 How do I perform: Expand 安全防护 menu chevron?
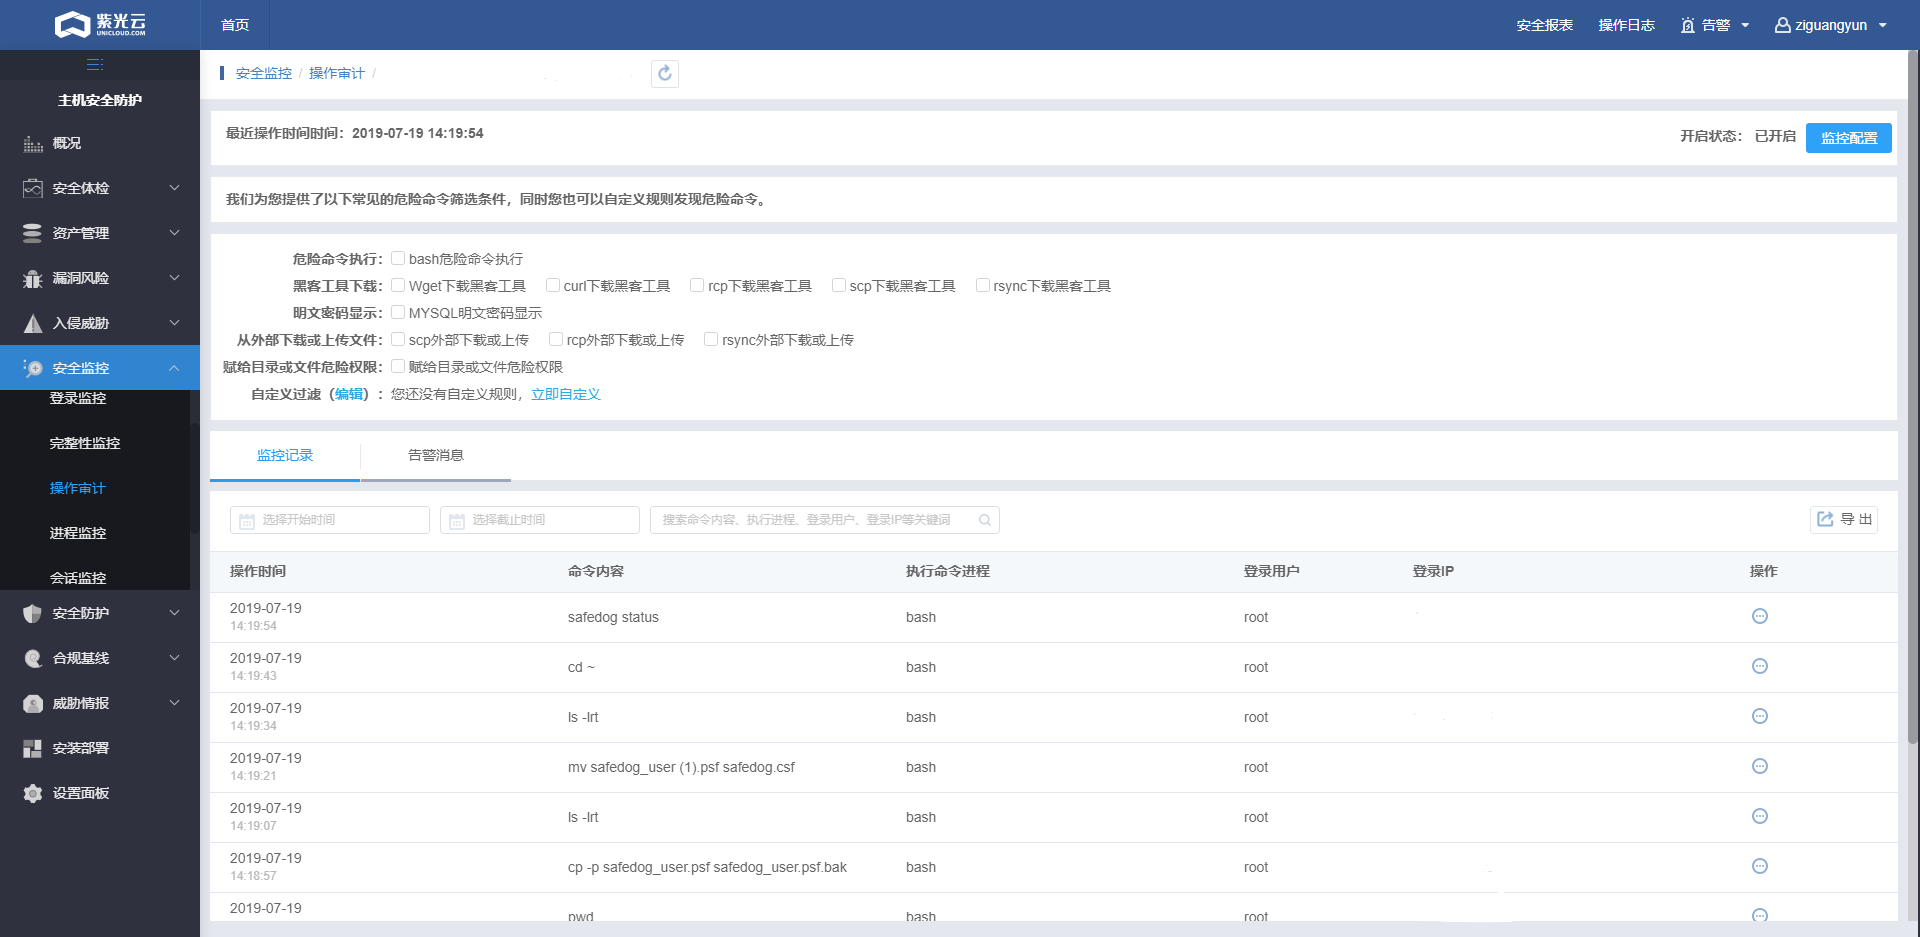[174, 613]
